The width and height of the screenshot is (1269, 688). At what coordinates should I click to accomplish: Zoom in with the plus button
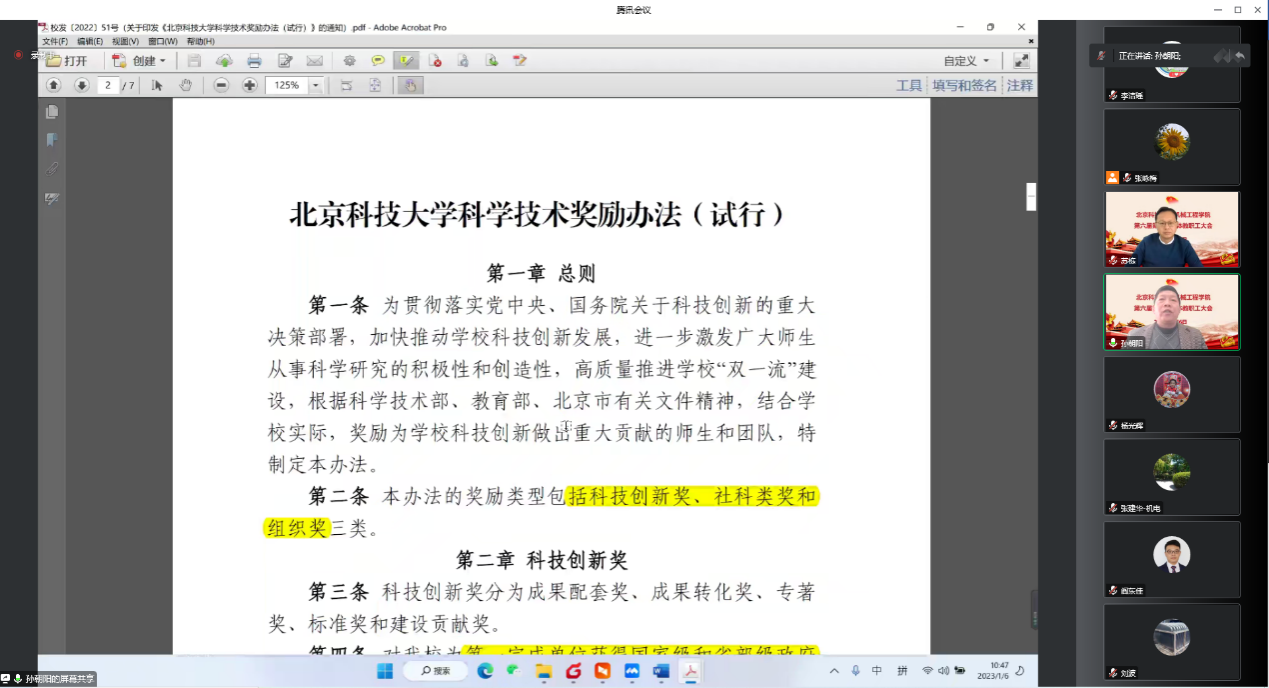[250, 86]
